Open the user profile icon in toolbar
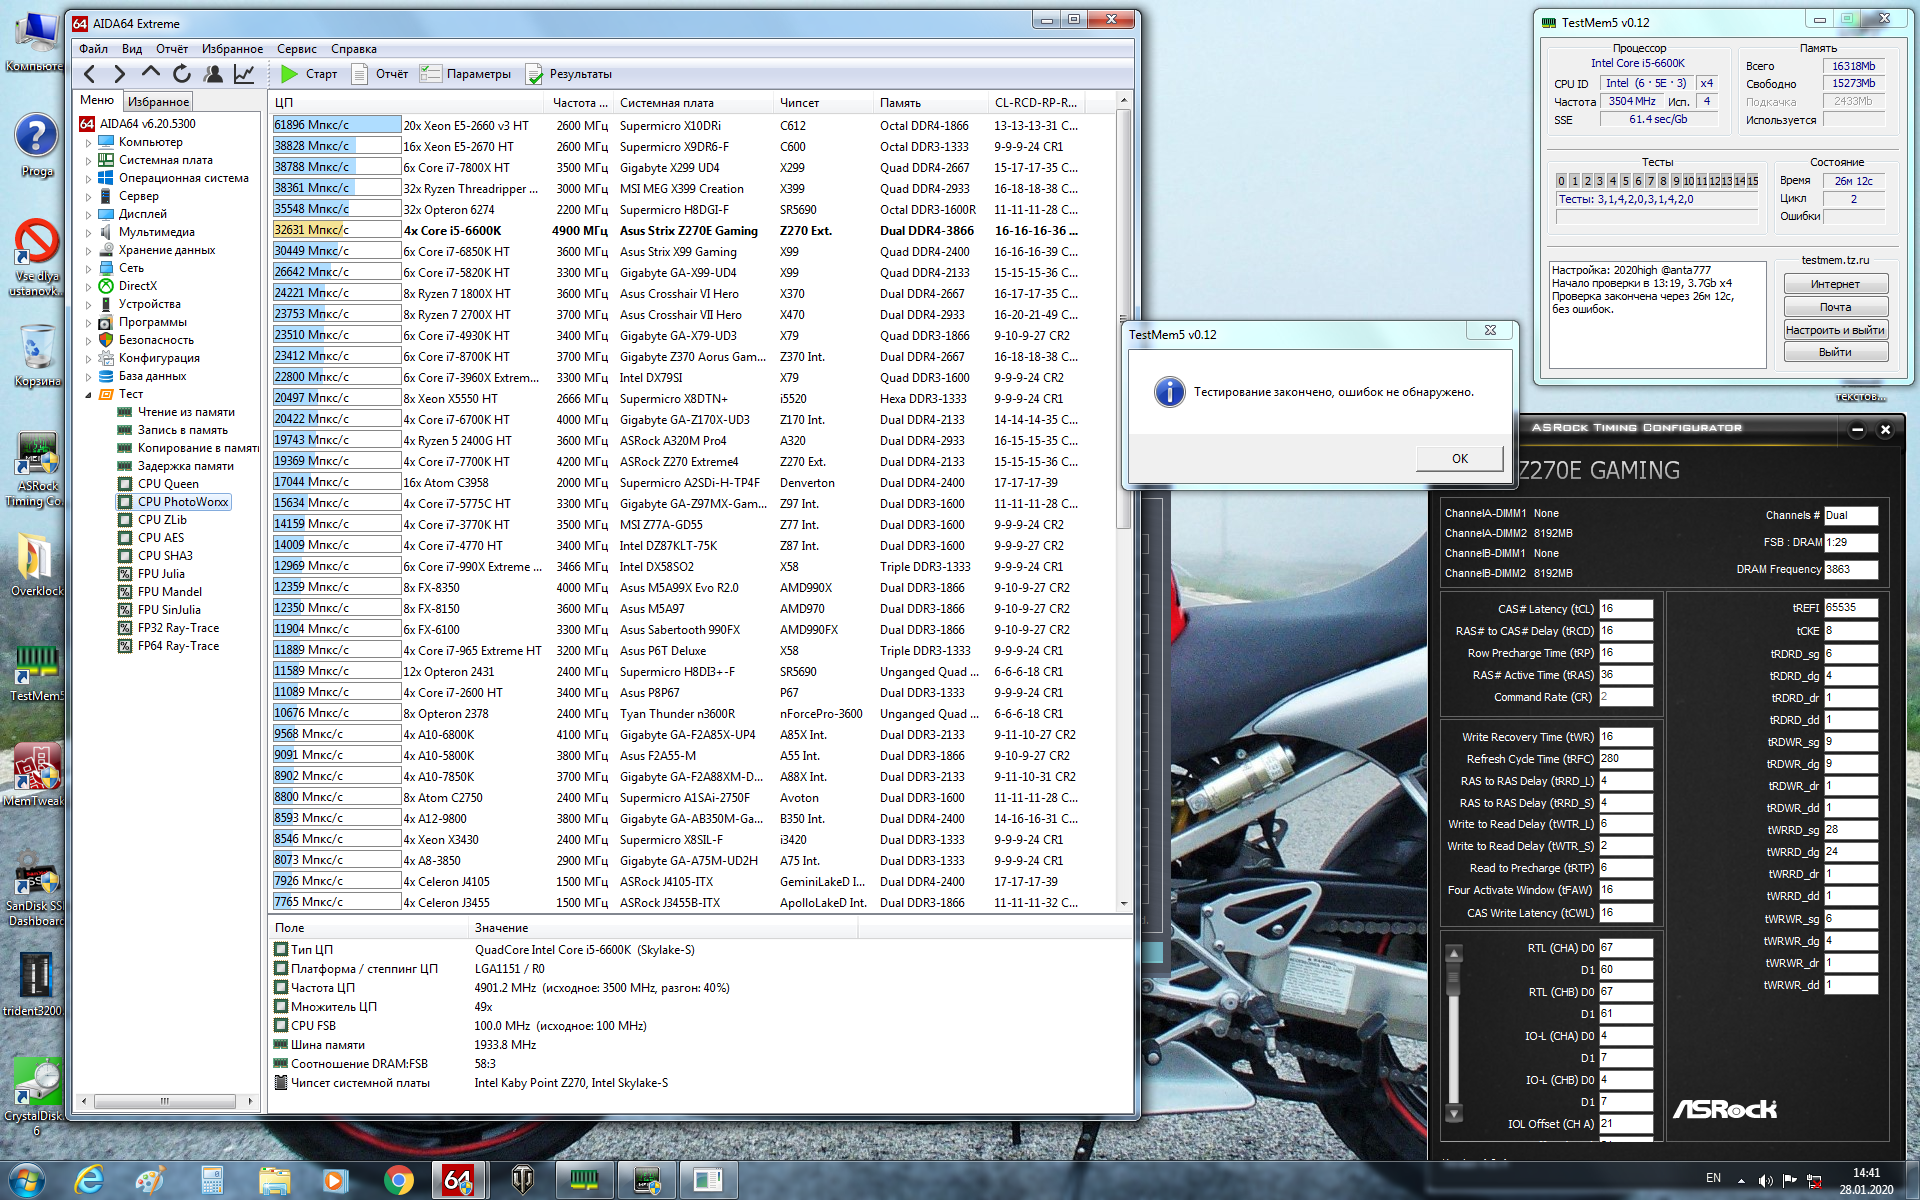Screen dimensions: 1920x1200 click(213, 74)
